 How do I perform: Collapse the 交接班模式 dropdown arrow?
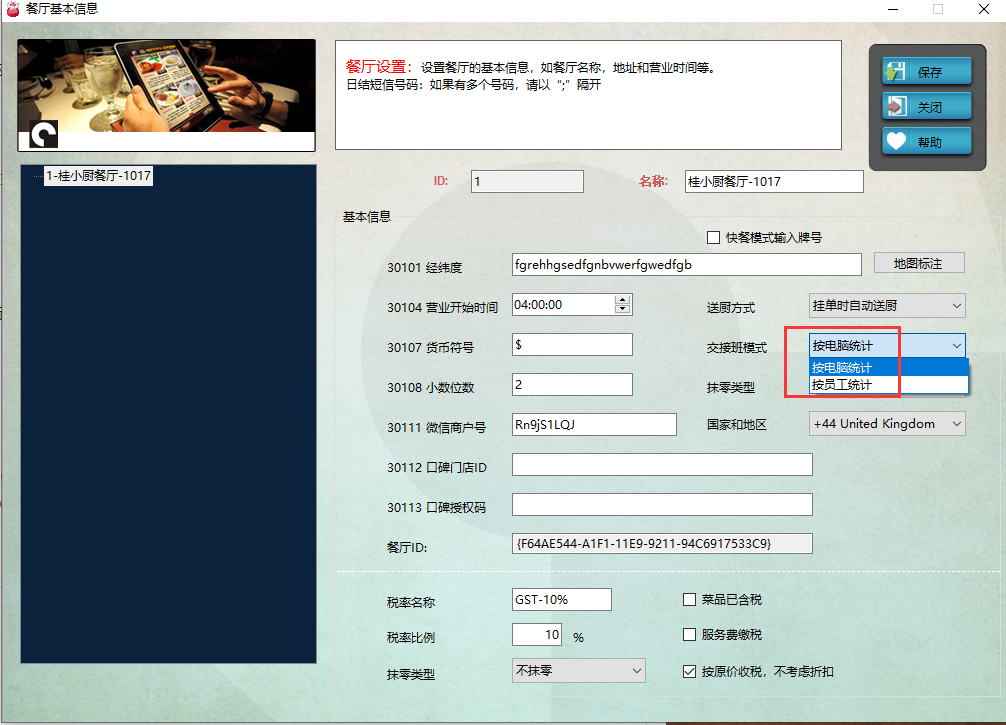pyautogui.click(x=957, y=346)
